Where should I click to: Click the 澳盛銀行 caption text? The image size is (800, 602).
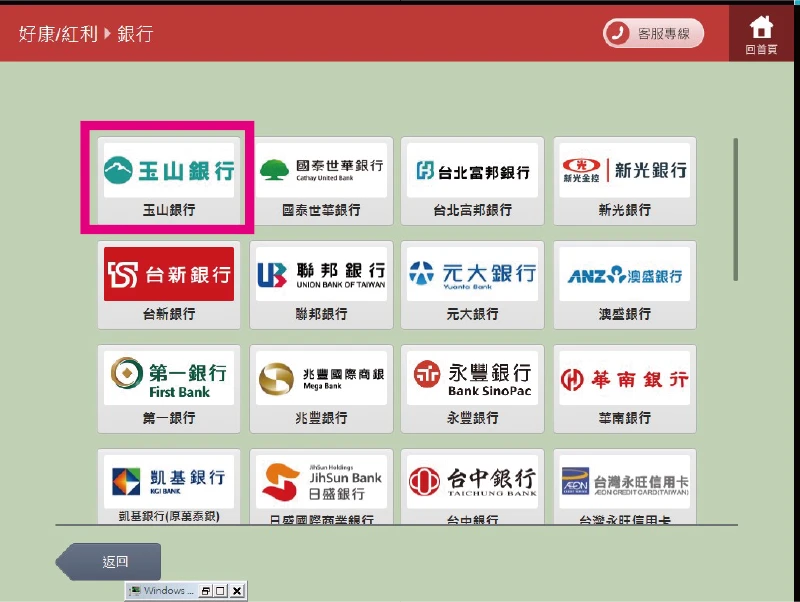pyautogui.click(x=624, y=314)
